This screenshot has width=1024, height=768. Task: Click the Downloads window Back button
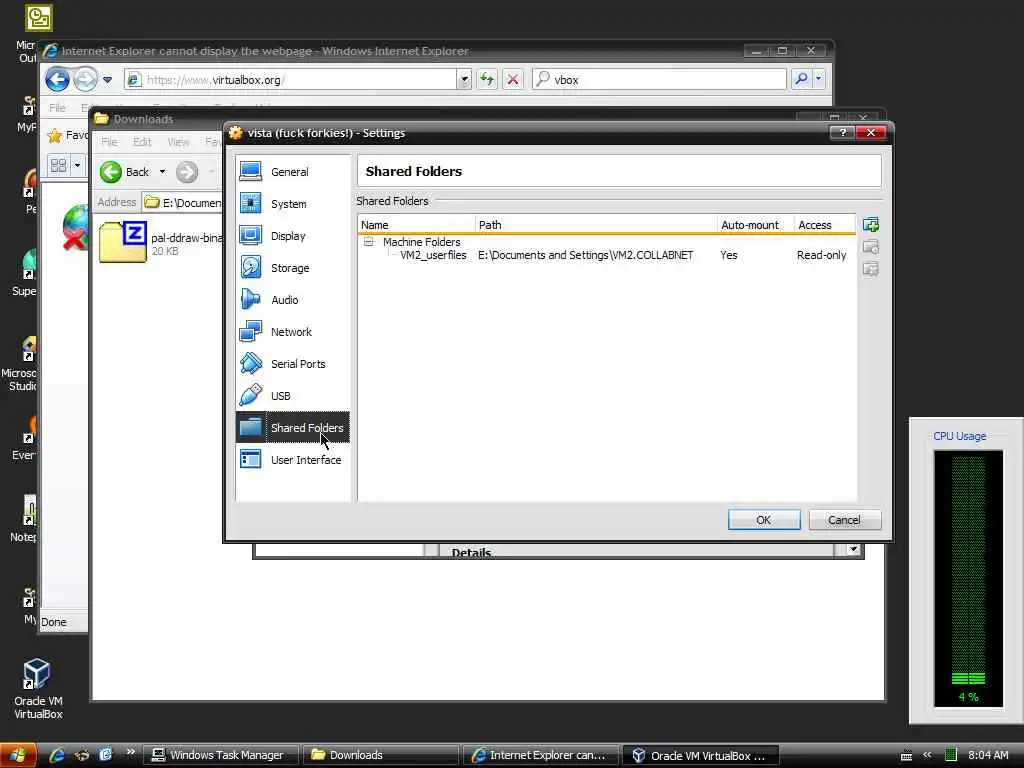click(125, 172)
